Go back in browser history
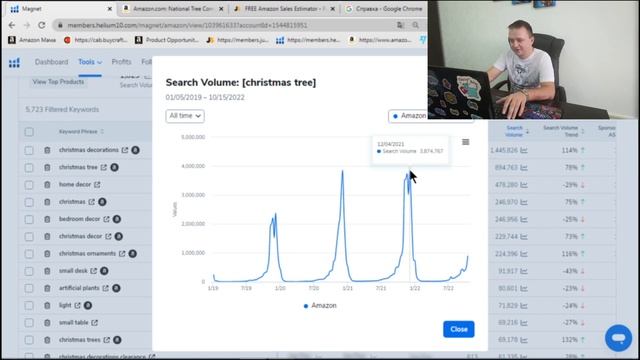 12,25
